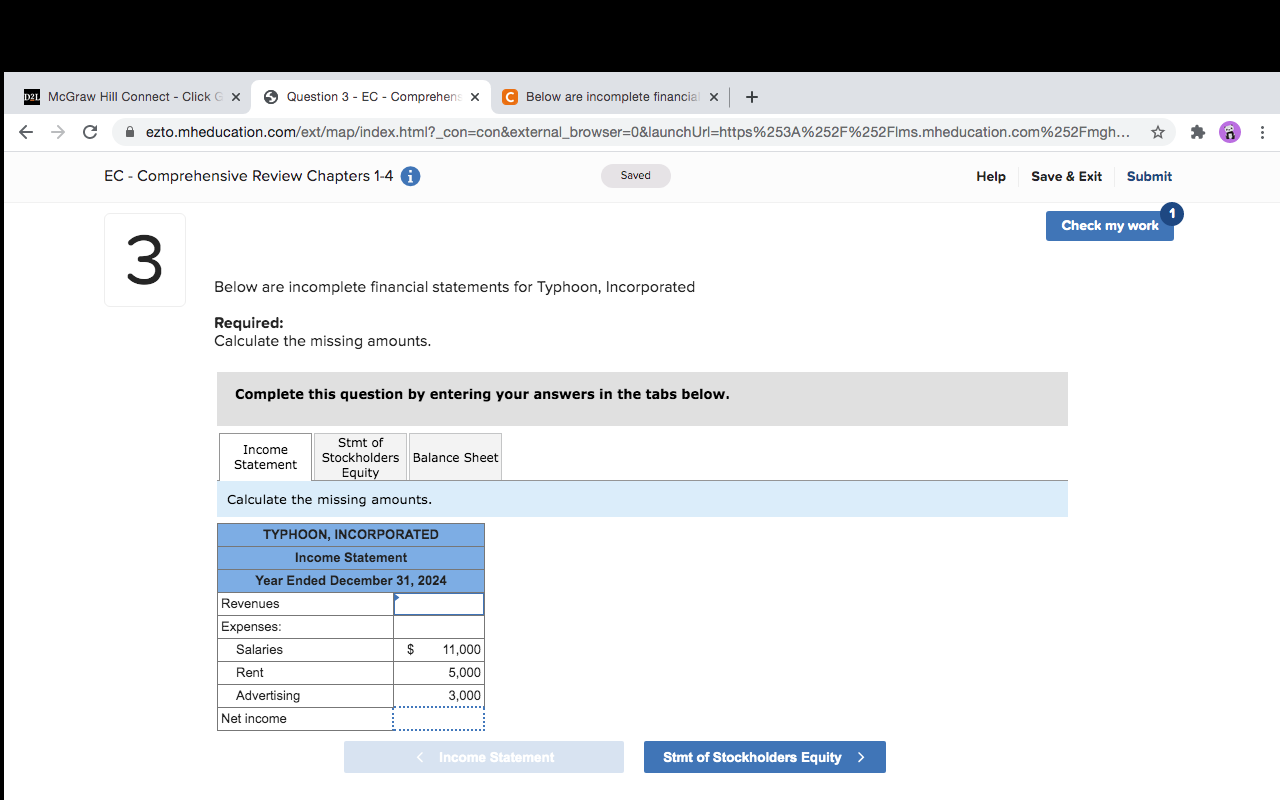1280x800 pixels.
Task: Click the Salaries amount 11,000 cell
Action: pyautogui.click(x=439, y=650)
